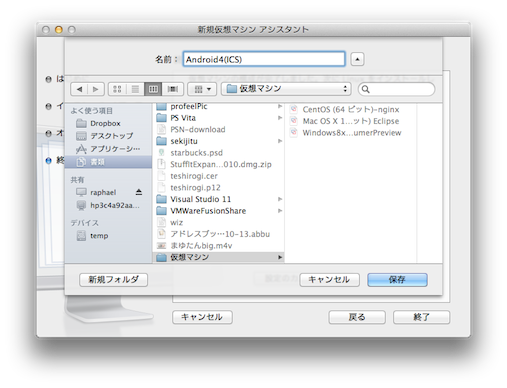Click the 戻る button

point(357,317)
